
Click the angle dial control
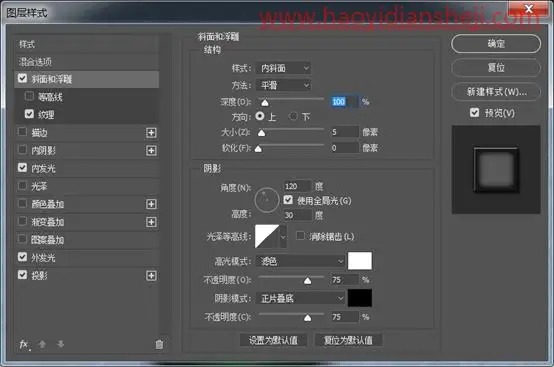tap(266, 200)
